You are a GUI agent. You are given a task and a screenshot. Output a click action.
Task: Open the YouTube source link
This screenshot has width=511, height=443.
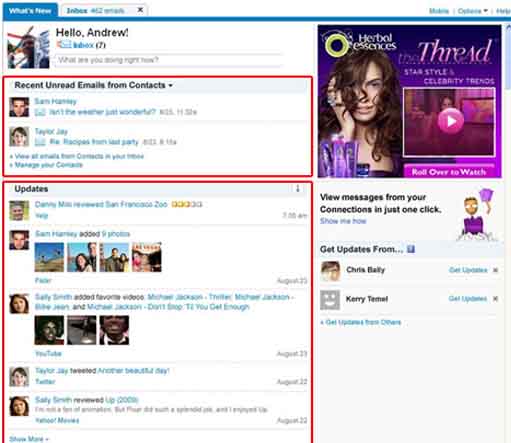[48, 354]
